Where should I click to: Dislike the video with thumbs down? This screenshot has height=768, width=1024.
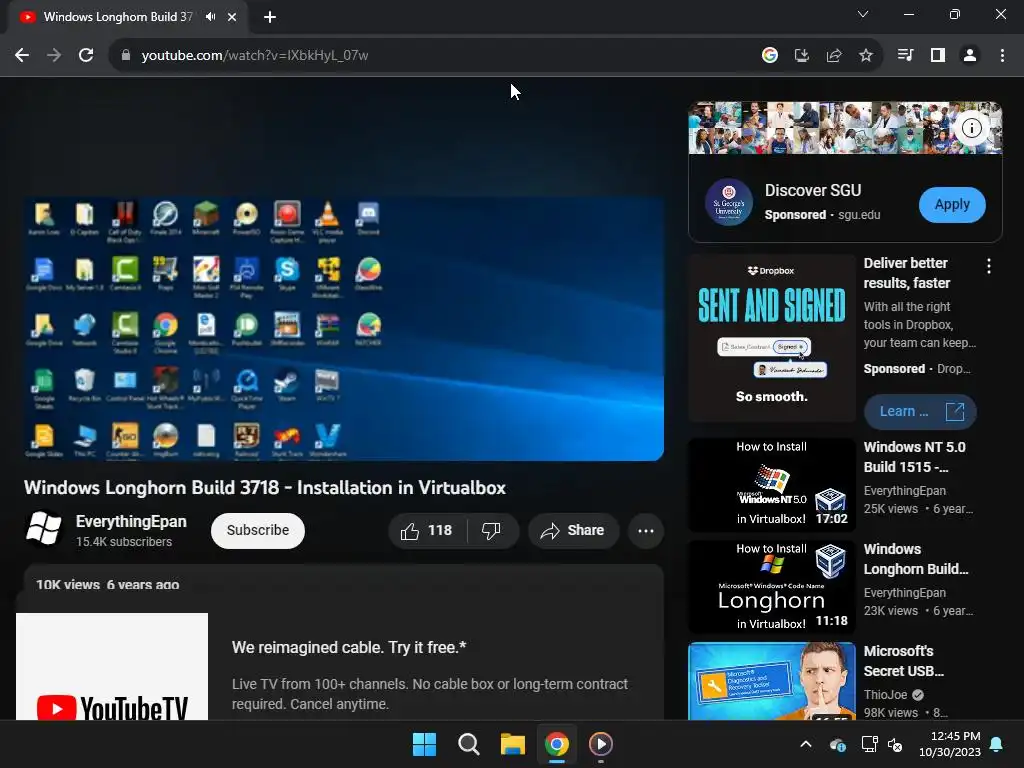(492, 531)
